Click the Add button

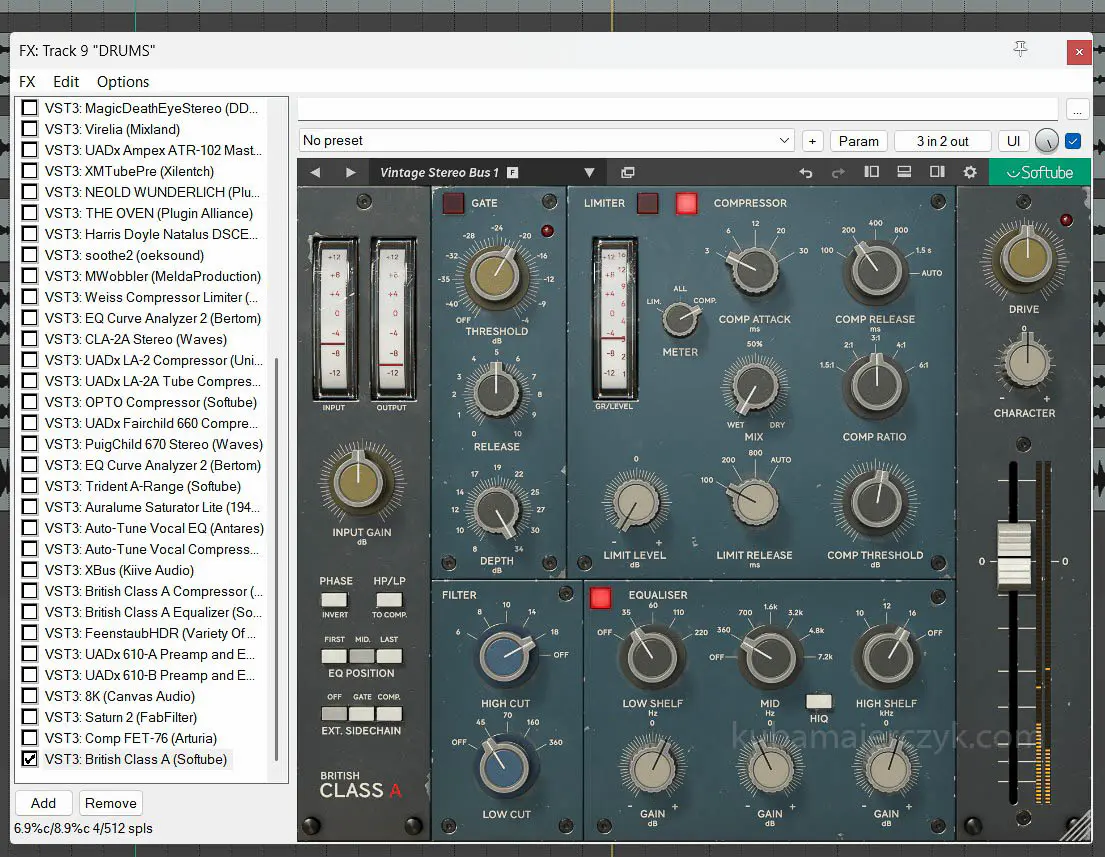(x=43, y=803)
